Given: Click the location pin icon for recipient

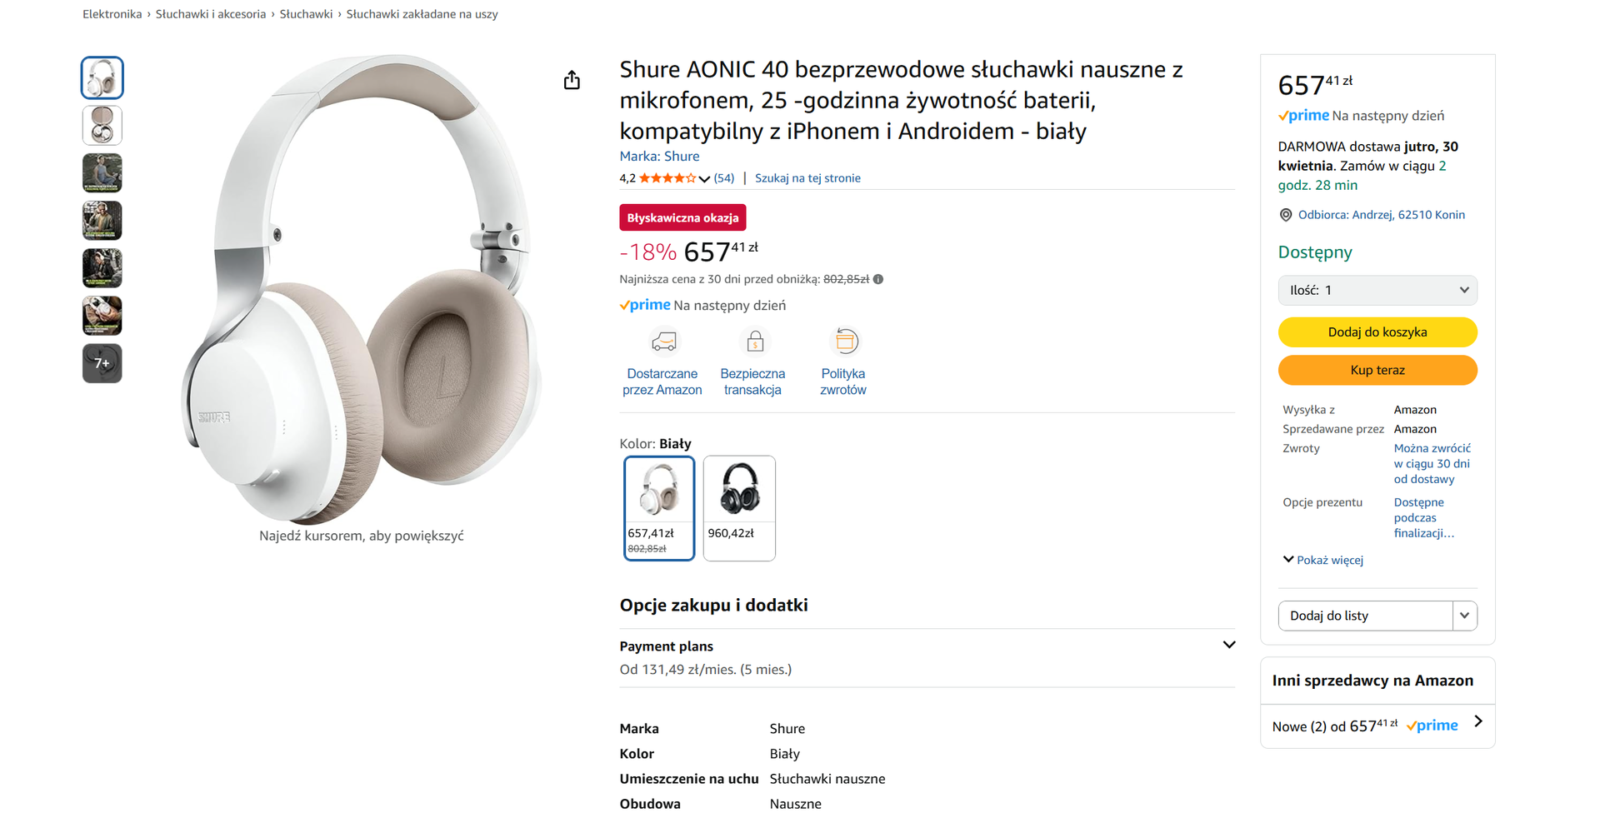Looking at the screenshot, I should (1286, 215).
